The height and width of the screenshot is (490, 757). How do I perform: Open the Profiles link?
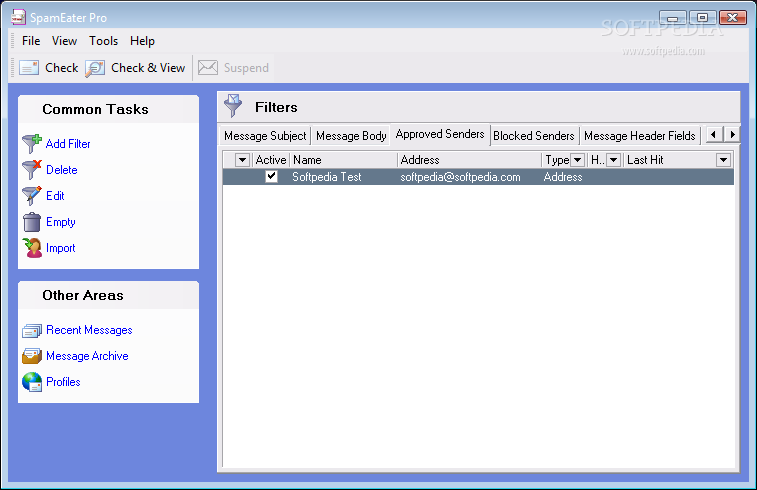[63, 382]
